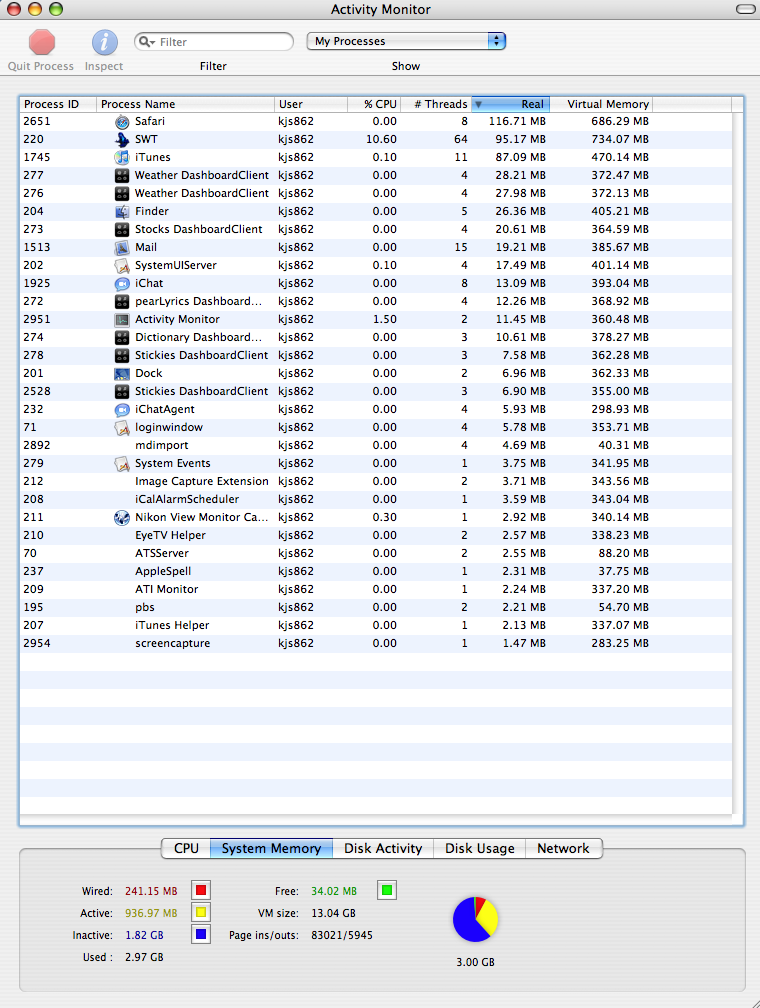
Task: Select the AppleSpell process row
Action: click(375, 572)
